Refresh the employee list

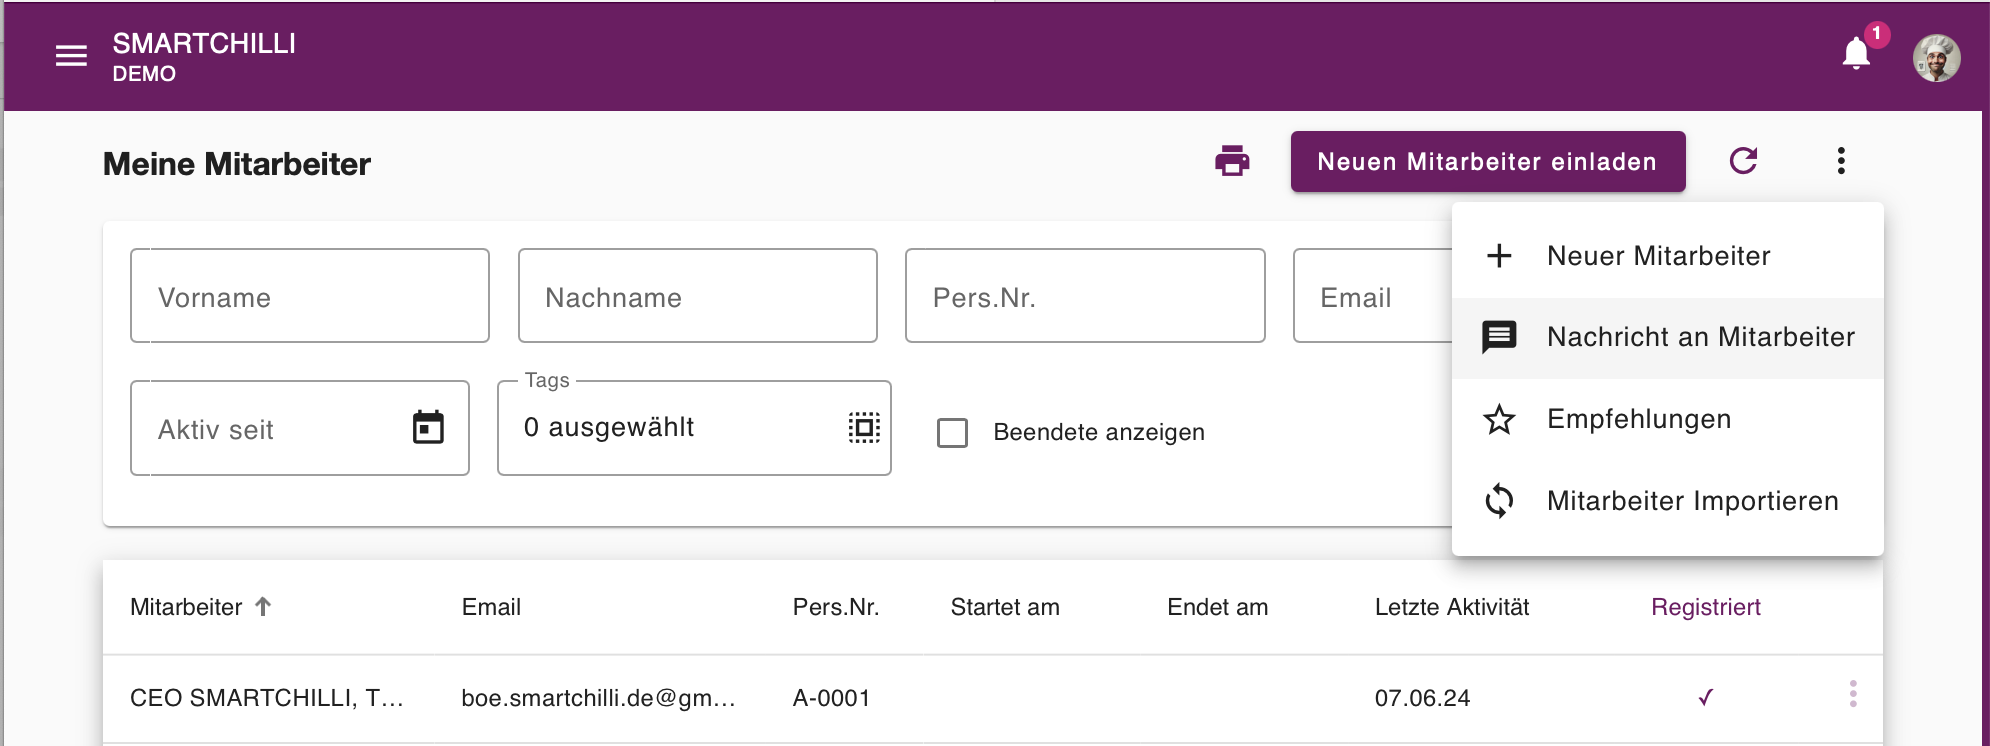(x=1743, y=161)
